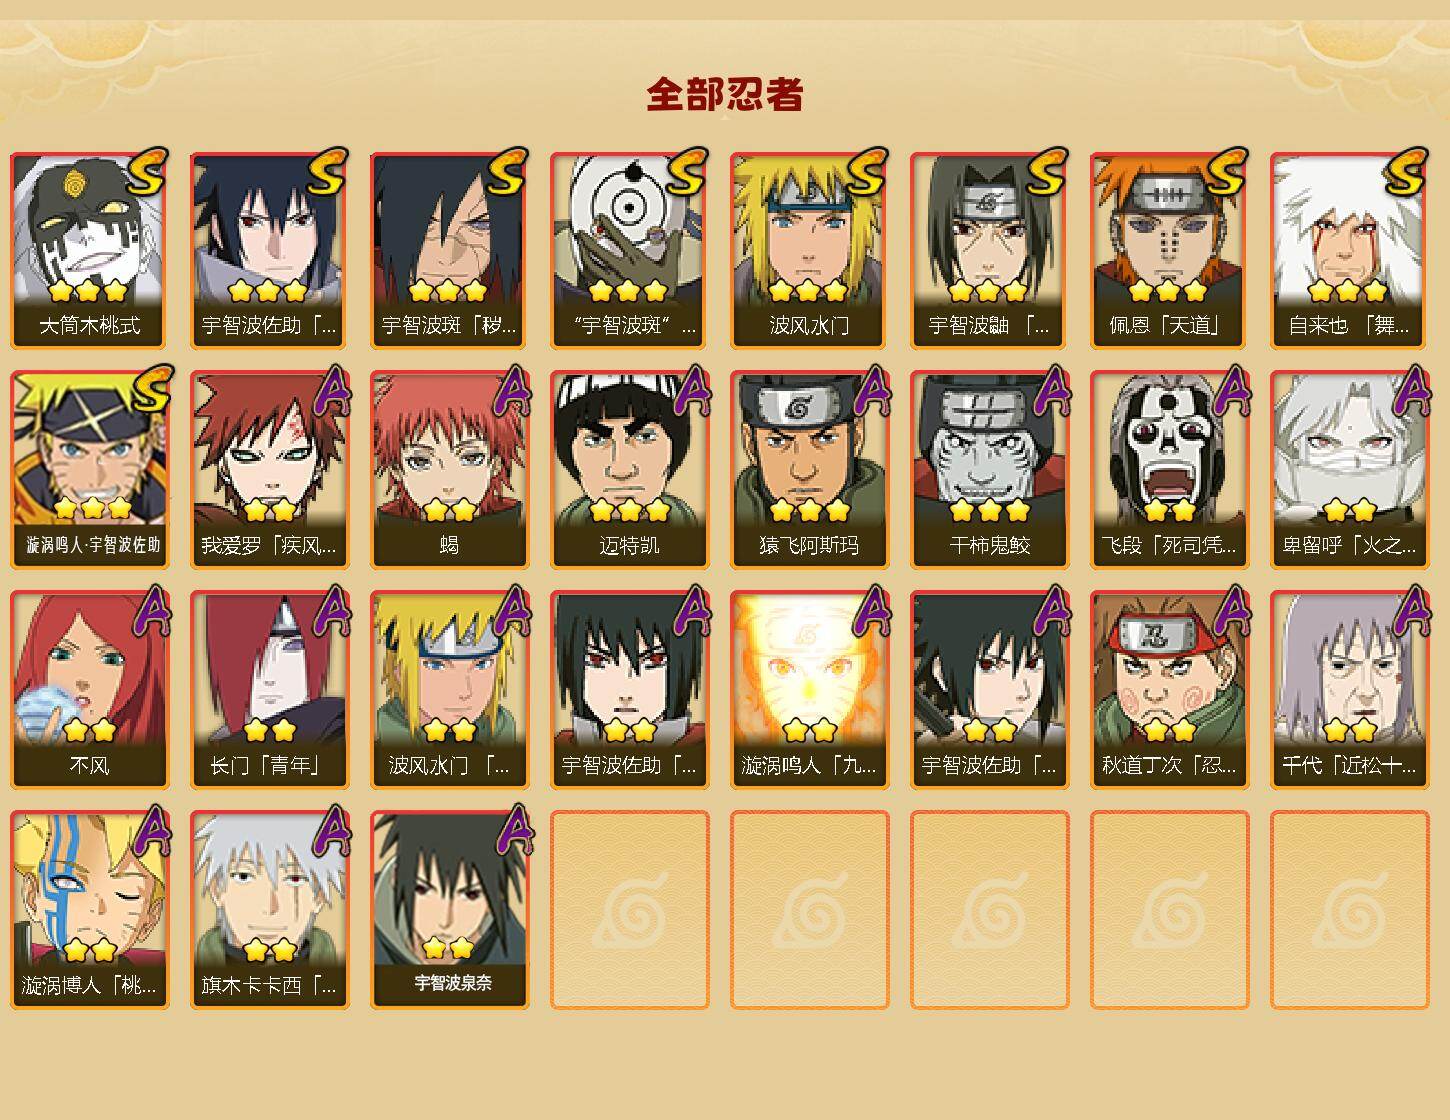Click the stars on 我爱罗 card
This screenshot has height=1120, width=1450.
coord(269,511)
